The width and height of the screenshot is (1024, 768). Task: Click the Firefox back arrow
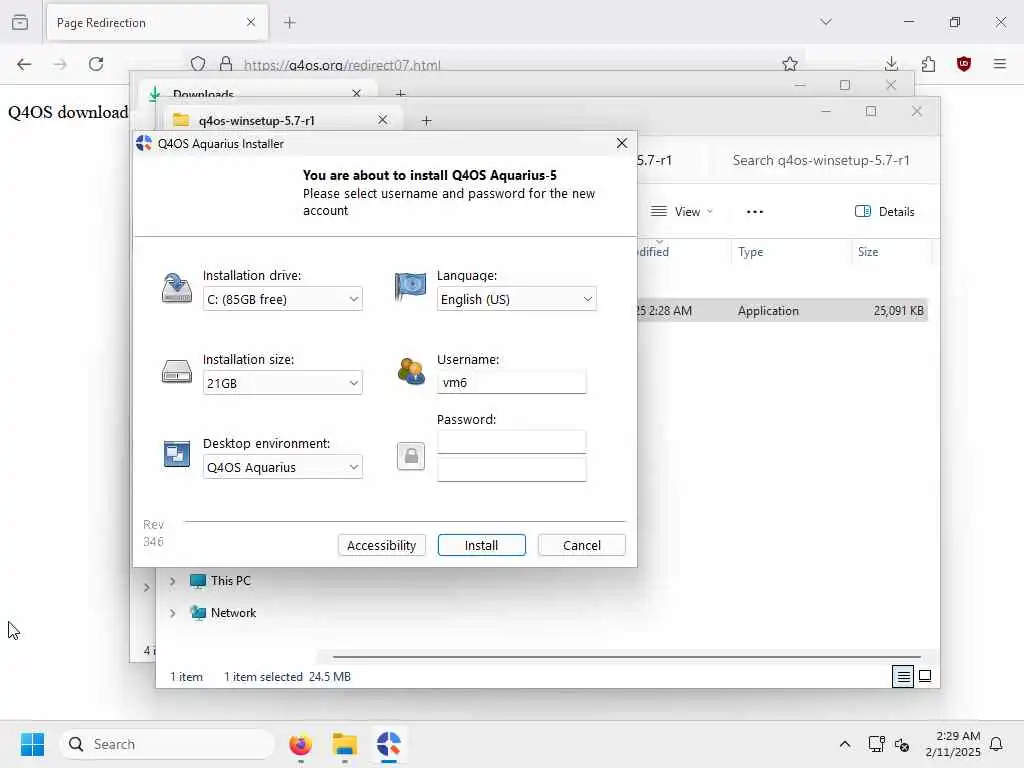(x=24, y=64)
